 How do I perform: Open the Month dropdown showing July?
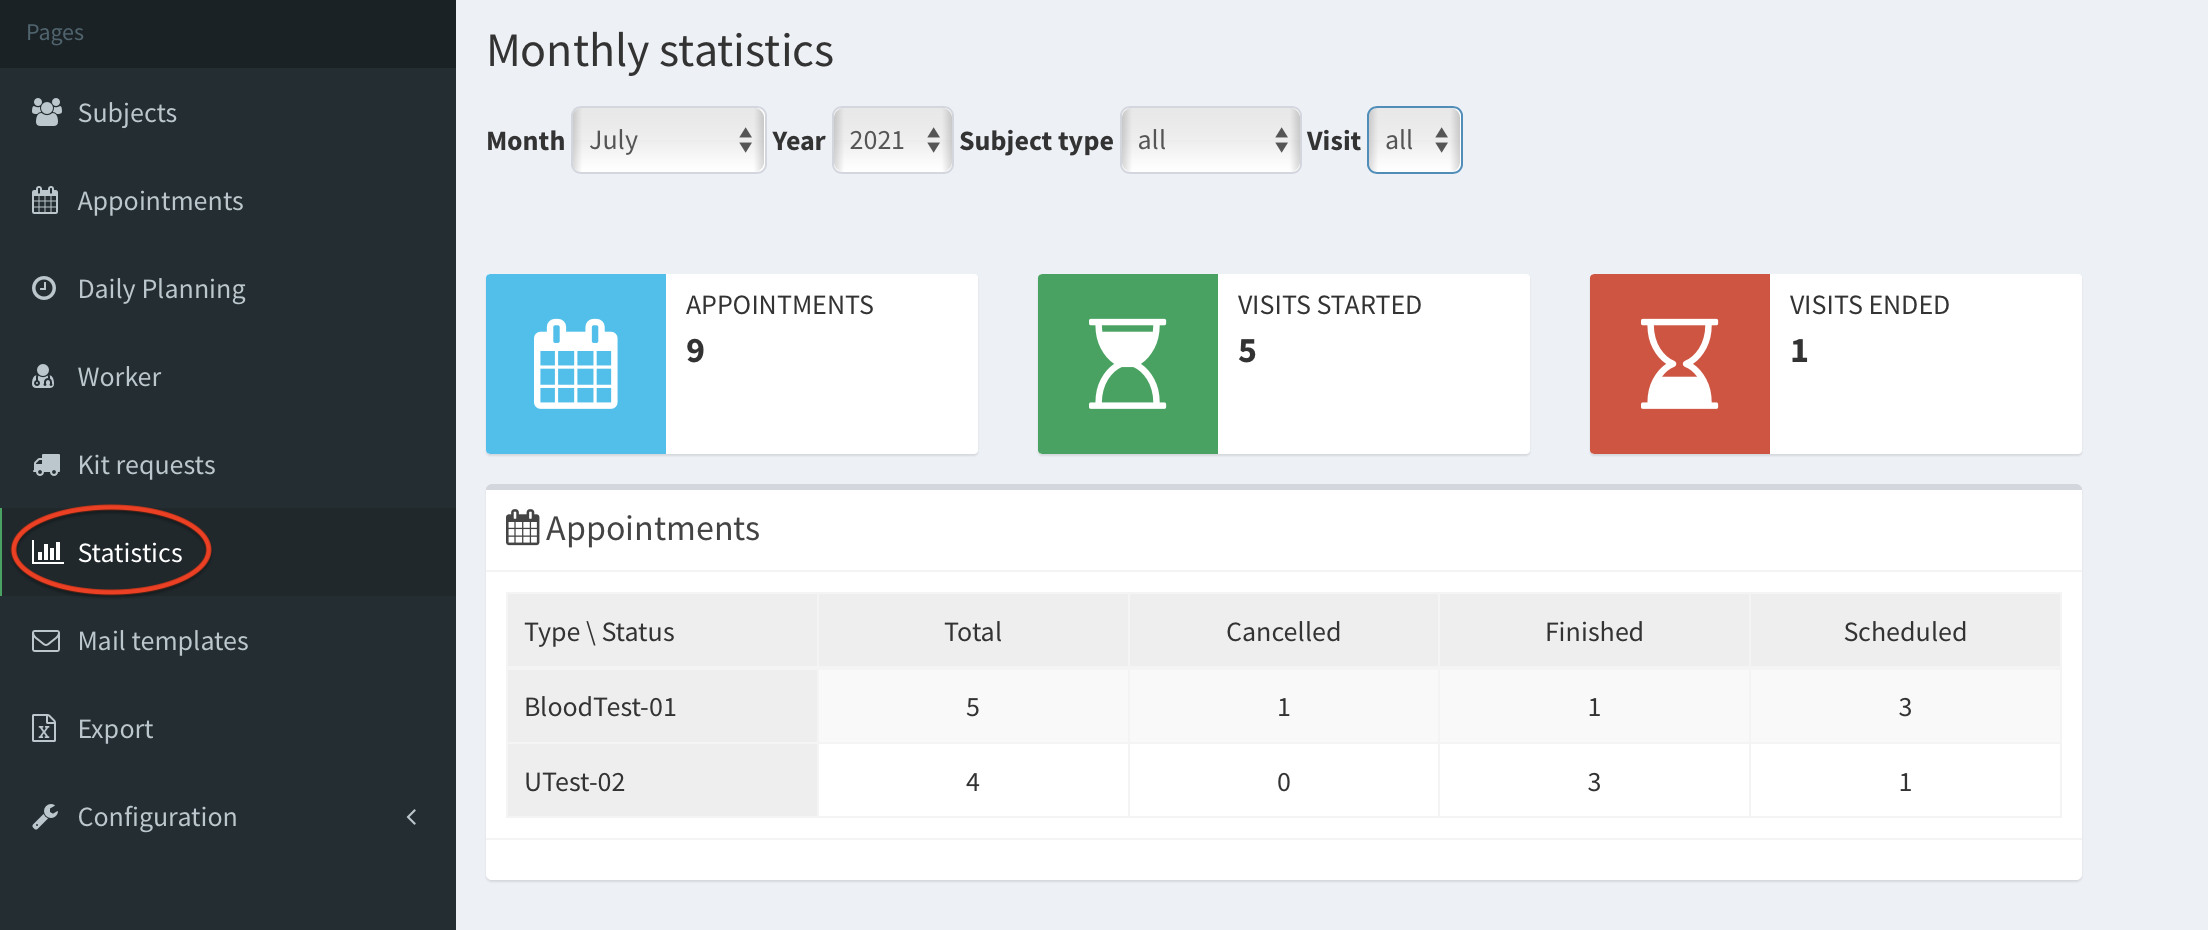tap(668, 140)
